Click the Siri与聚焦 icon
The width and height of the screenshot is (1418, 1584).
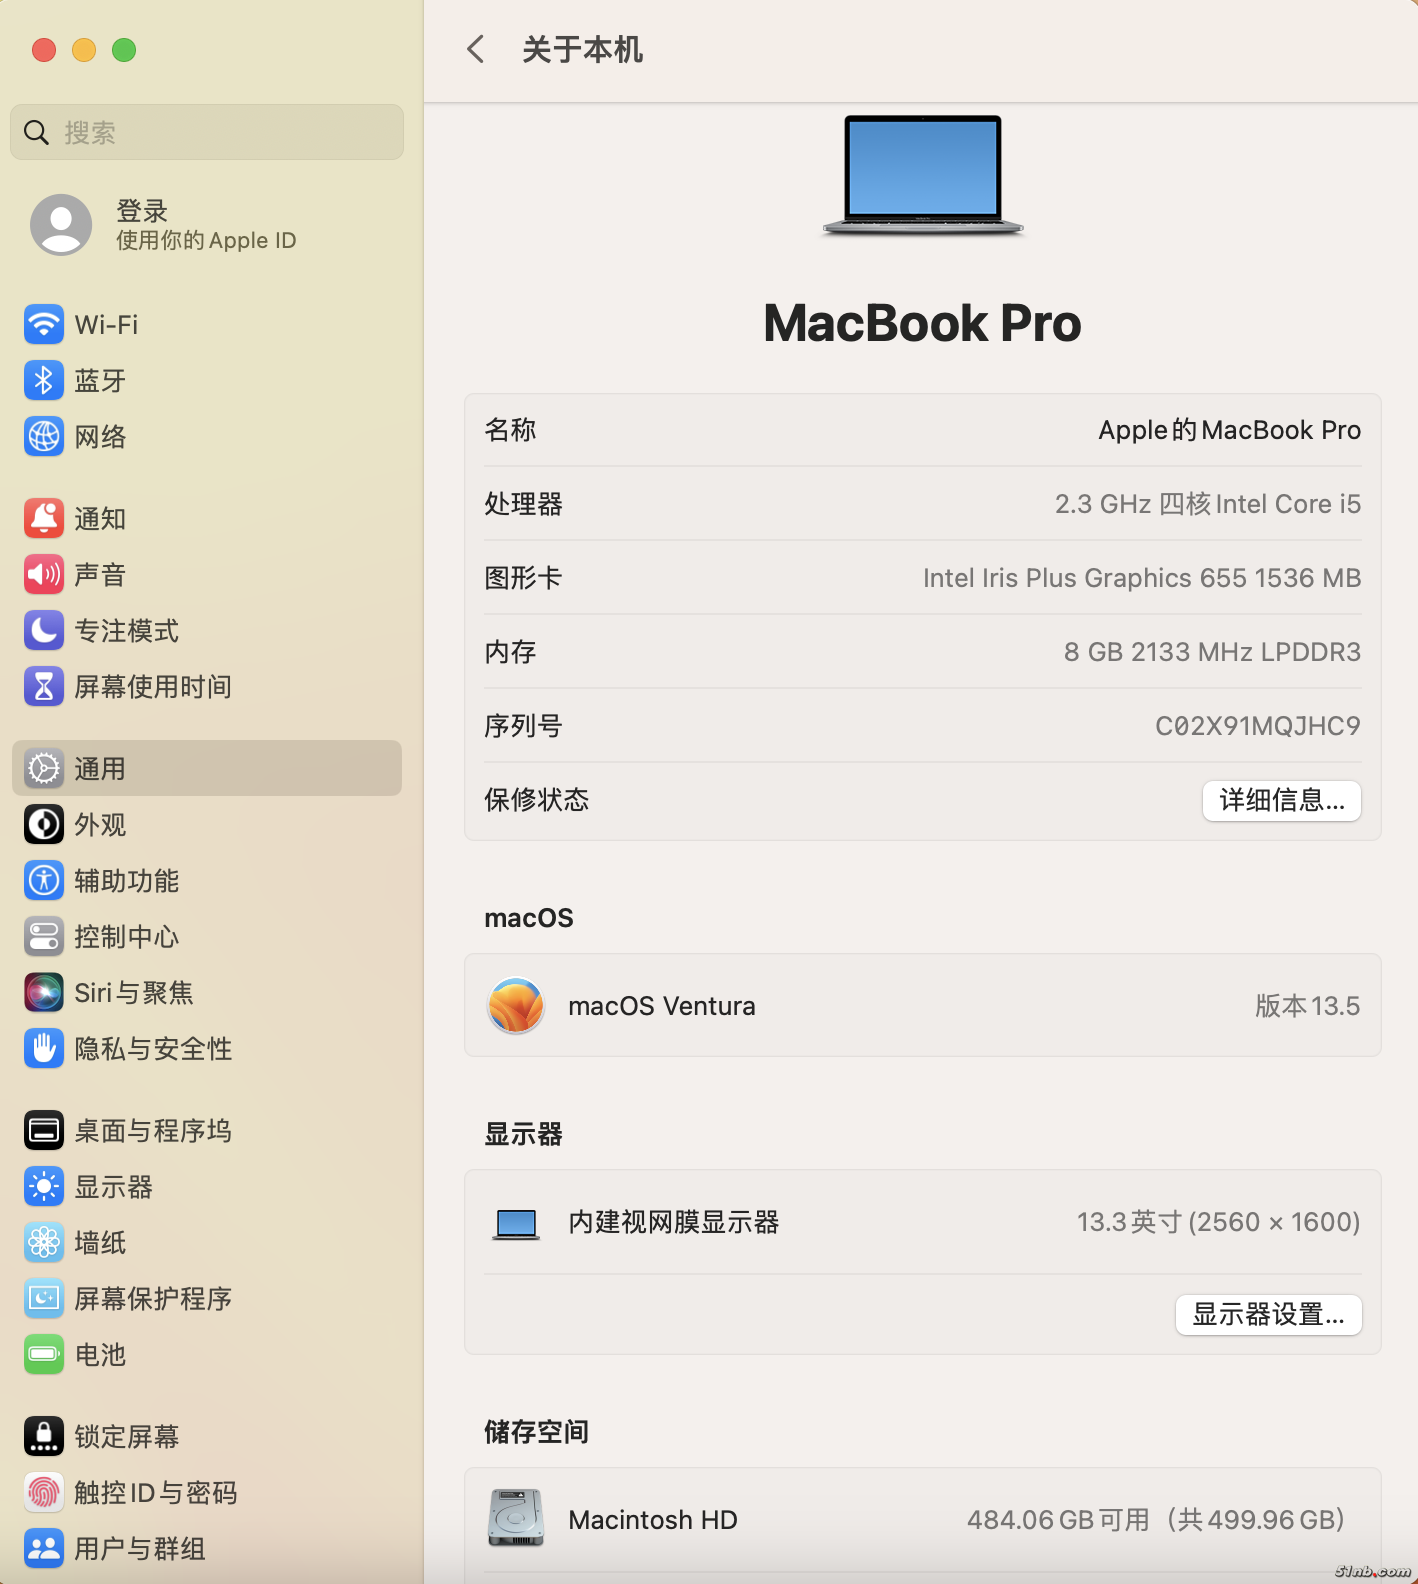pyautogui.click(x=44, y=993)
